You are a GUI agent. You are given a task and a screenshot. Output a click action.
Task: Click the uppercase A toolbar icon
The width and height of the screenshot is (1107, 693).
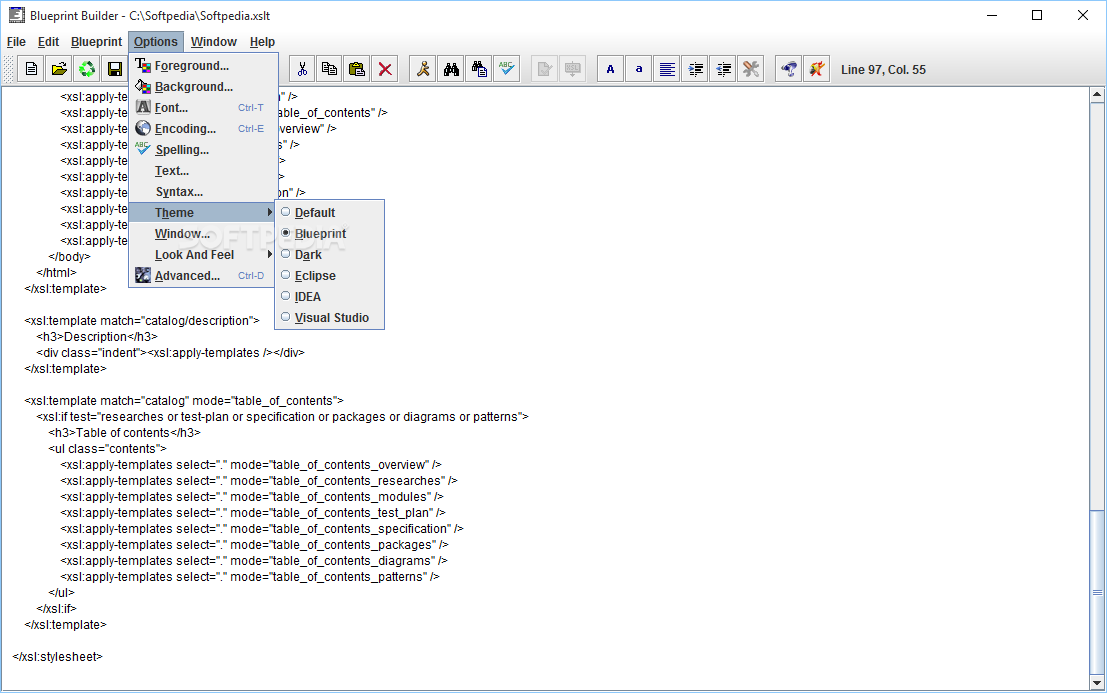click(x=611, y=69)
